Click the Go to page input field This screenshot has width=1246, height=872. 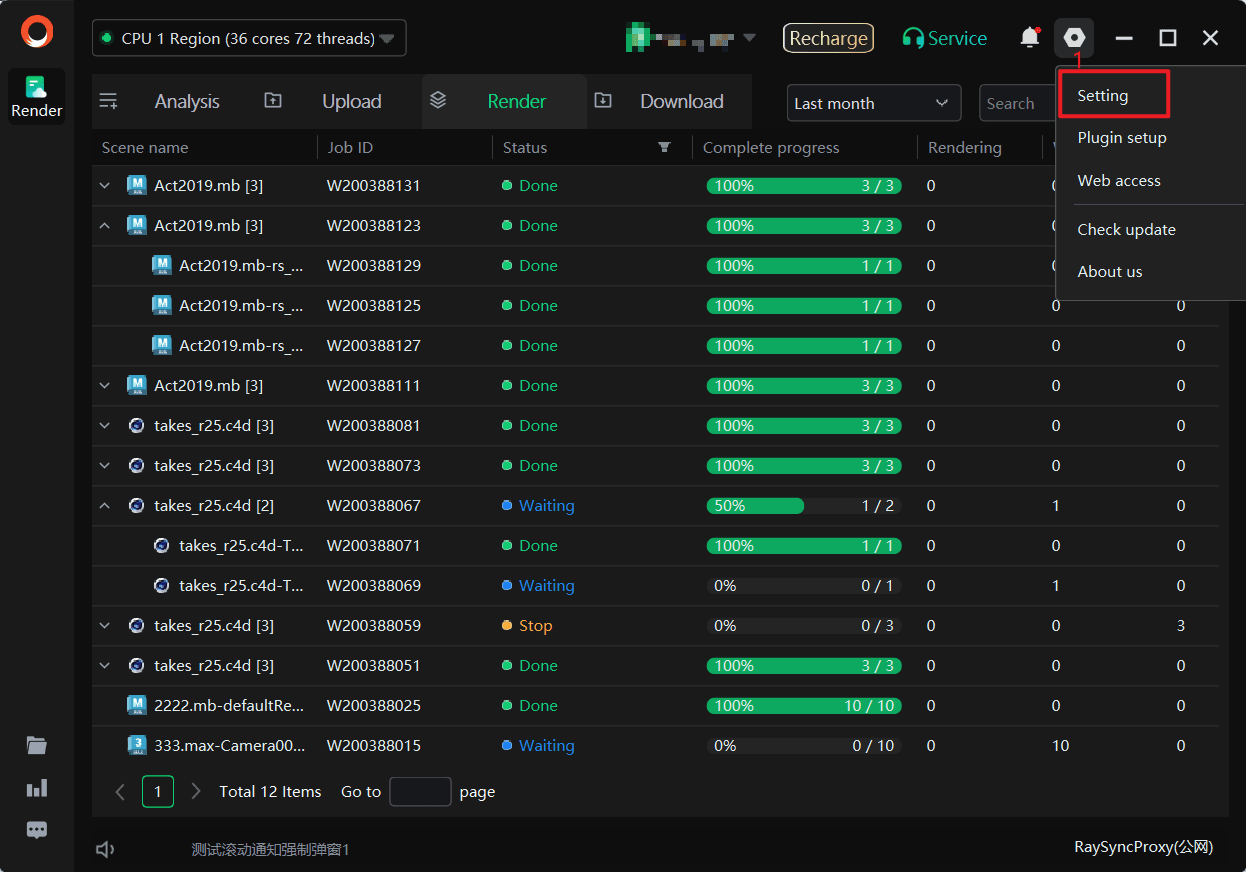point(420,792)
